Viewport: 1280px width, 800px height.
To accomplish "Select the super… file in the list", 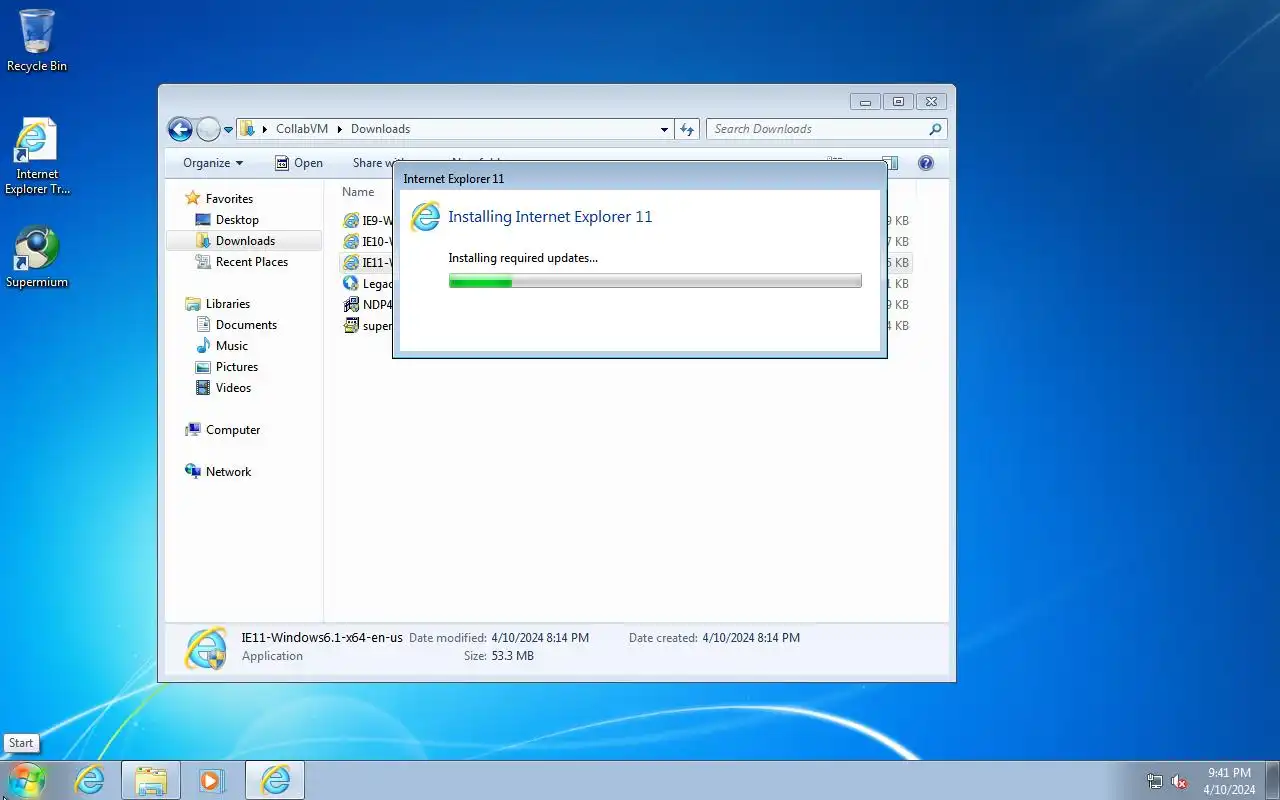I will [366, 325].
